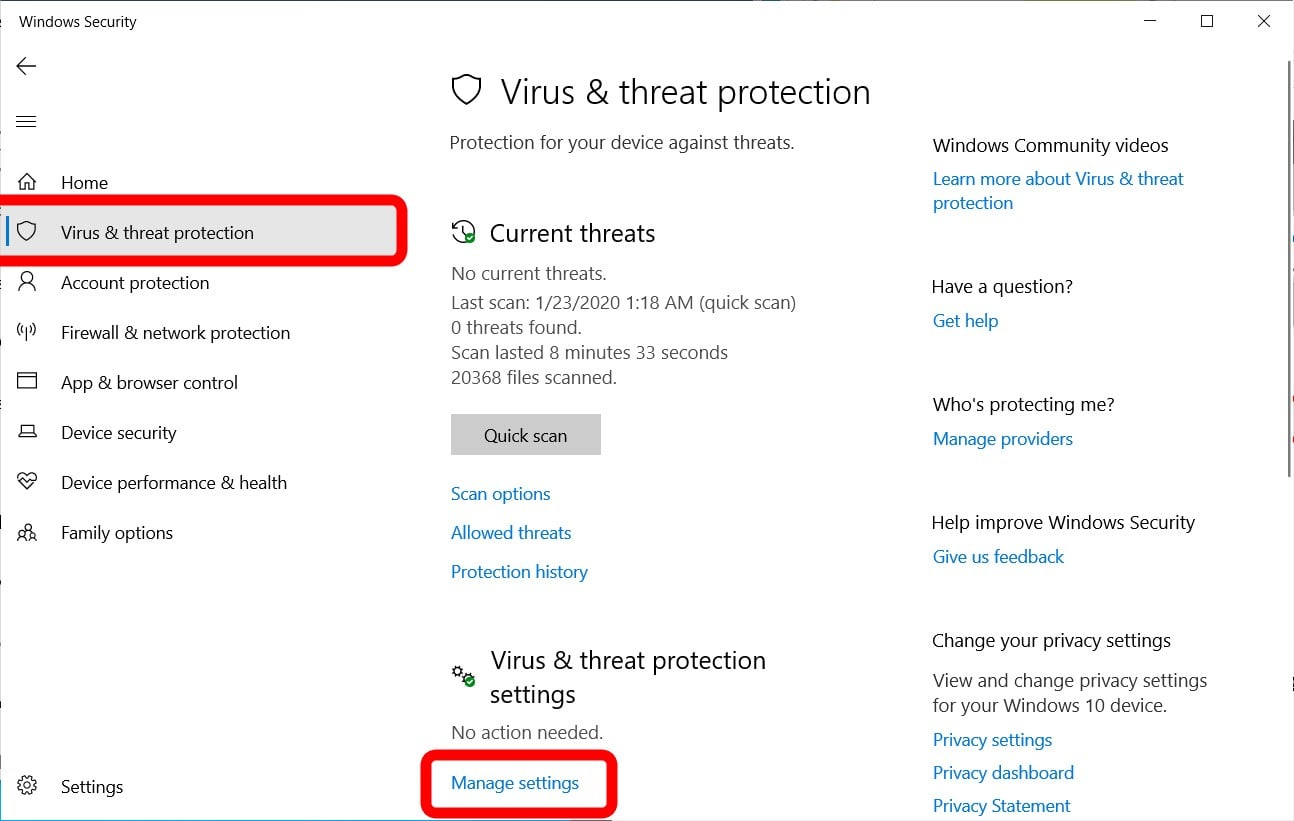1294x821 pixels.
Task: Select the Family options icon
Action: 28,532
